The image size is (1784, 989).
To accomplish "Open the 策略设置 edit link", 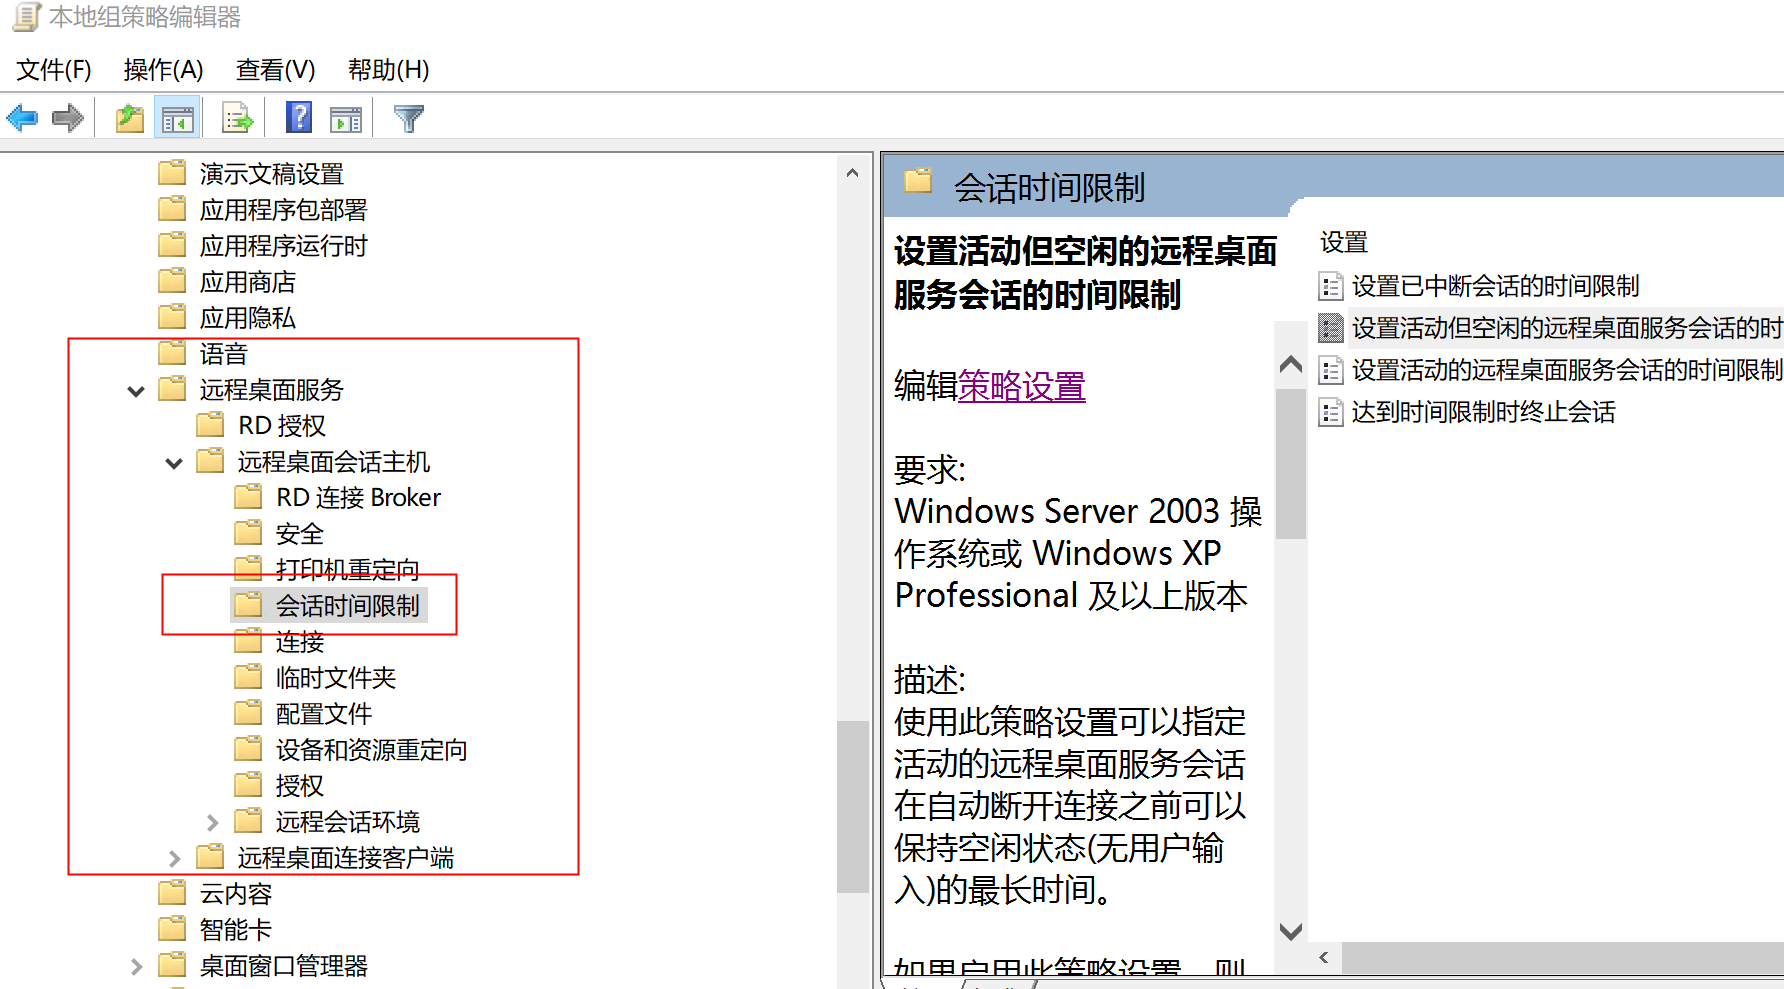I will [x=1022, y=386].
